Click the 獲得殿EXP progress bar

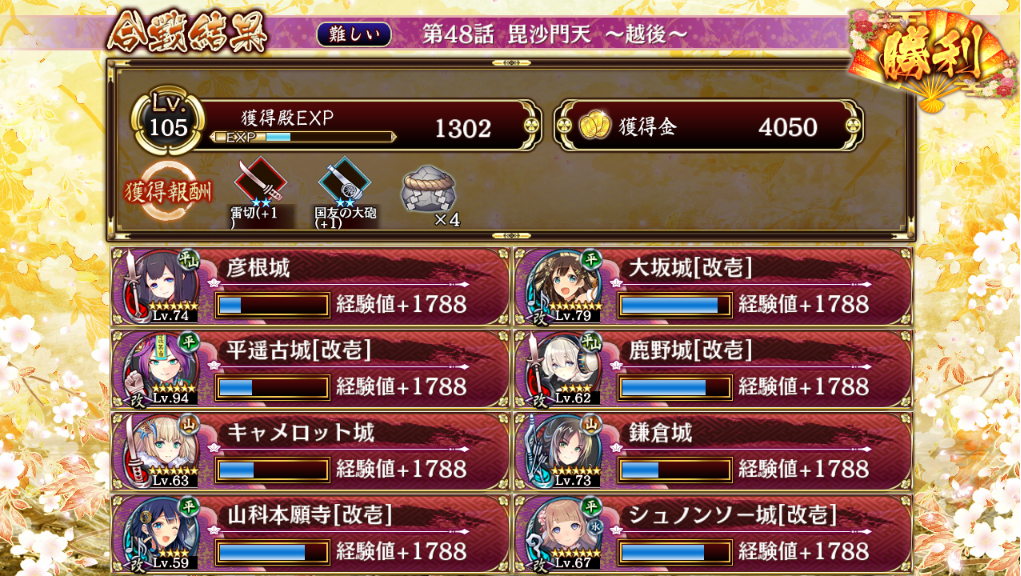[x=303, y=137]
